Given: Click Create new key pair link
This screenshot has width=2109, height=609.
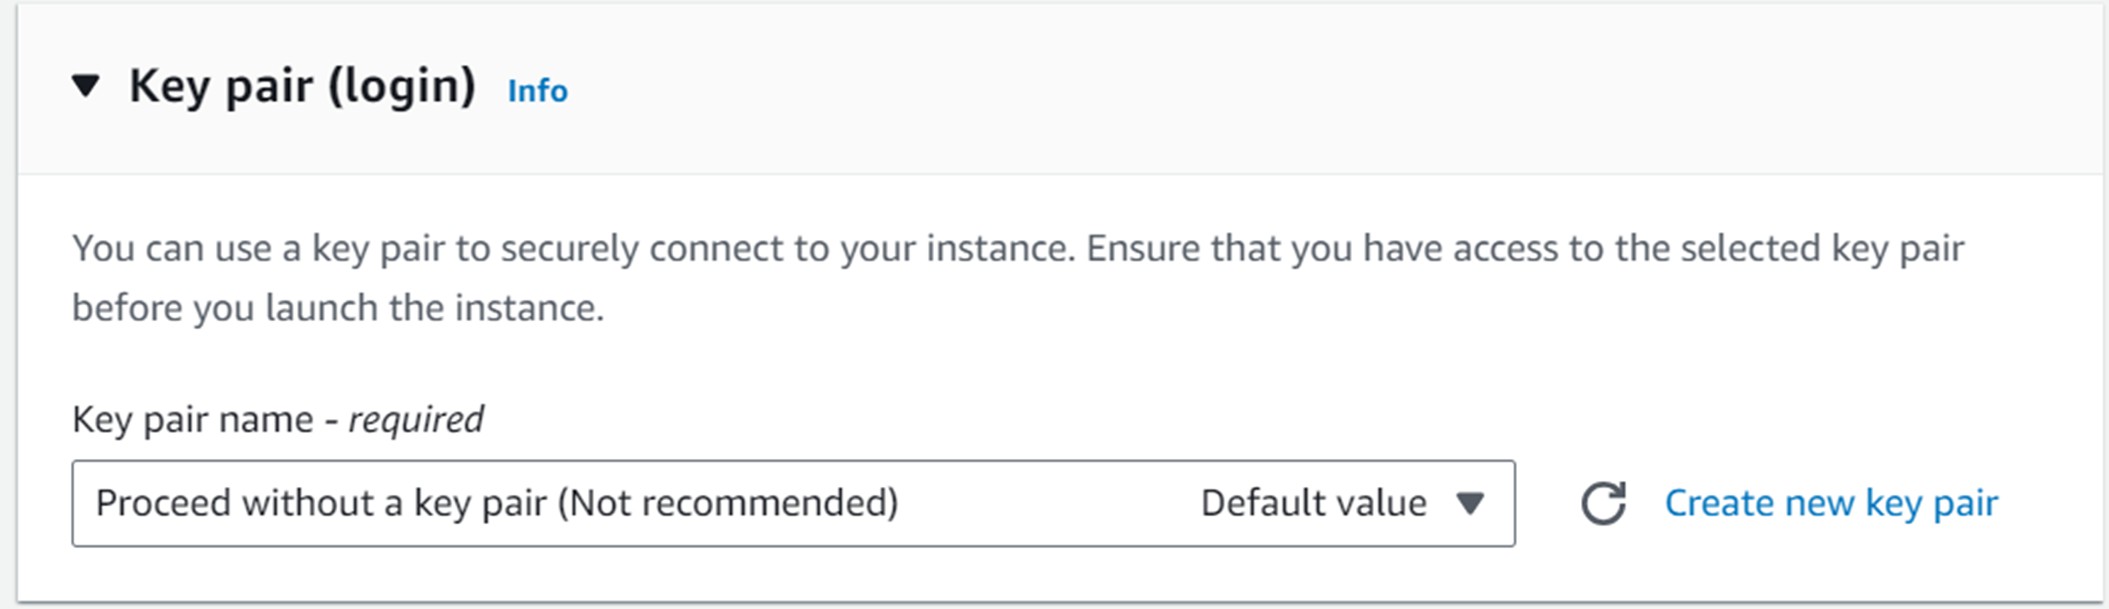Looking at the screenshot, I should click(1831, 503).
